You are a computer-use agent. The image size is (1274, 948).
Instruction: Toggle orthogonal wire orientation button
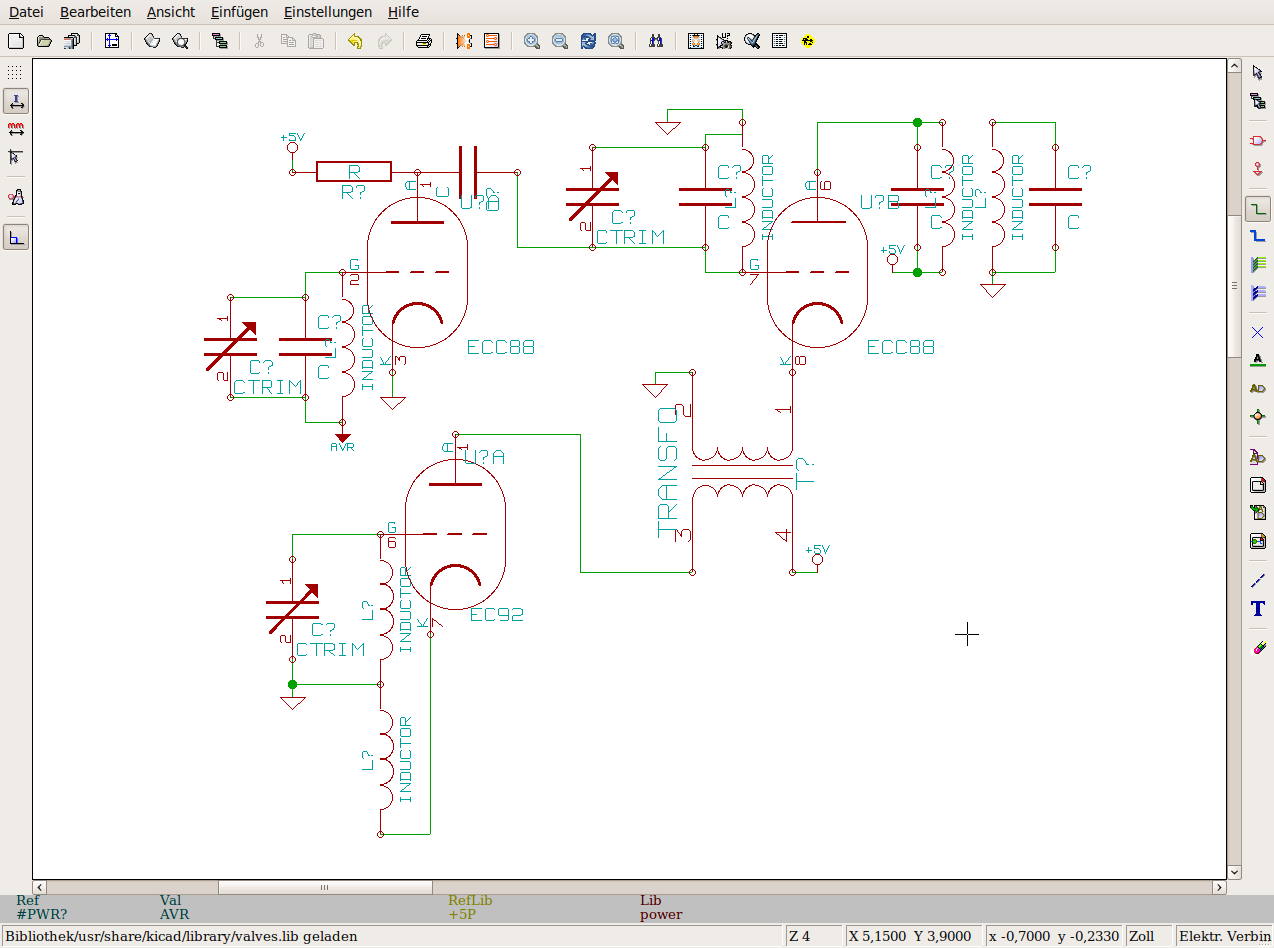(x=15, y=237)
